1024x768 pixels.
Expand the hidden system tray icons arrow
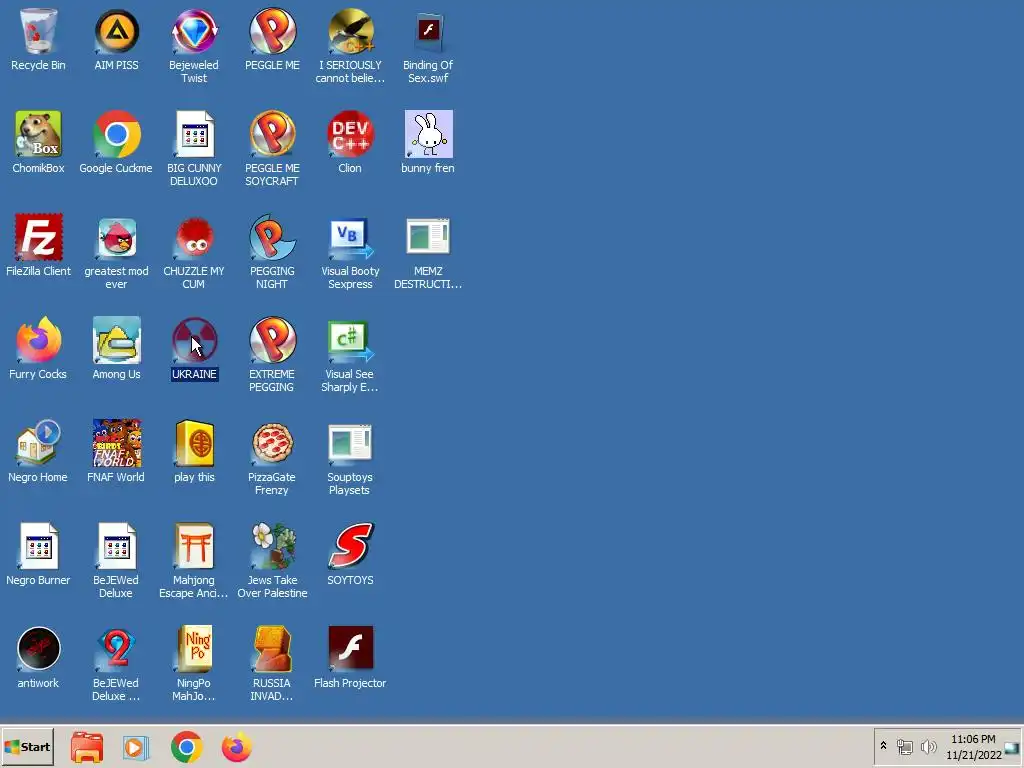pos(884,746)
